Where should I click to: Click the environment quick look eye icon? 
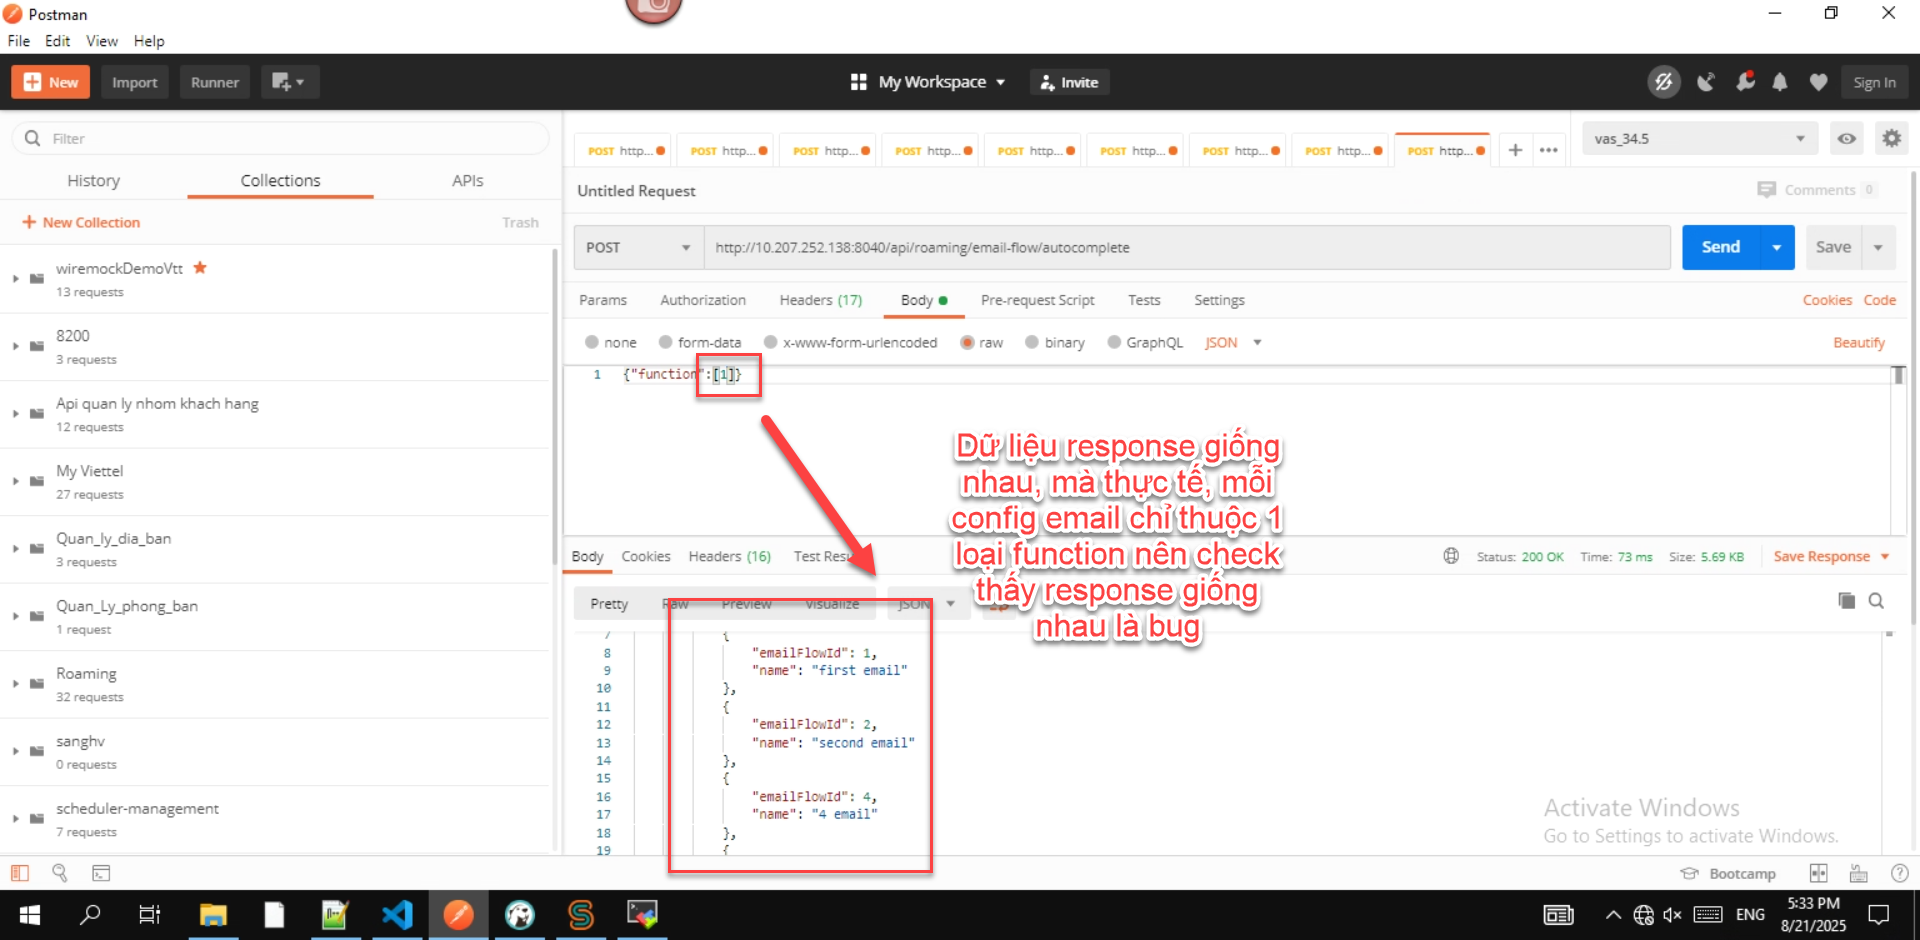tap(1846, 139)
